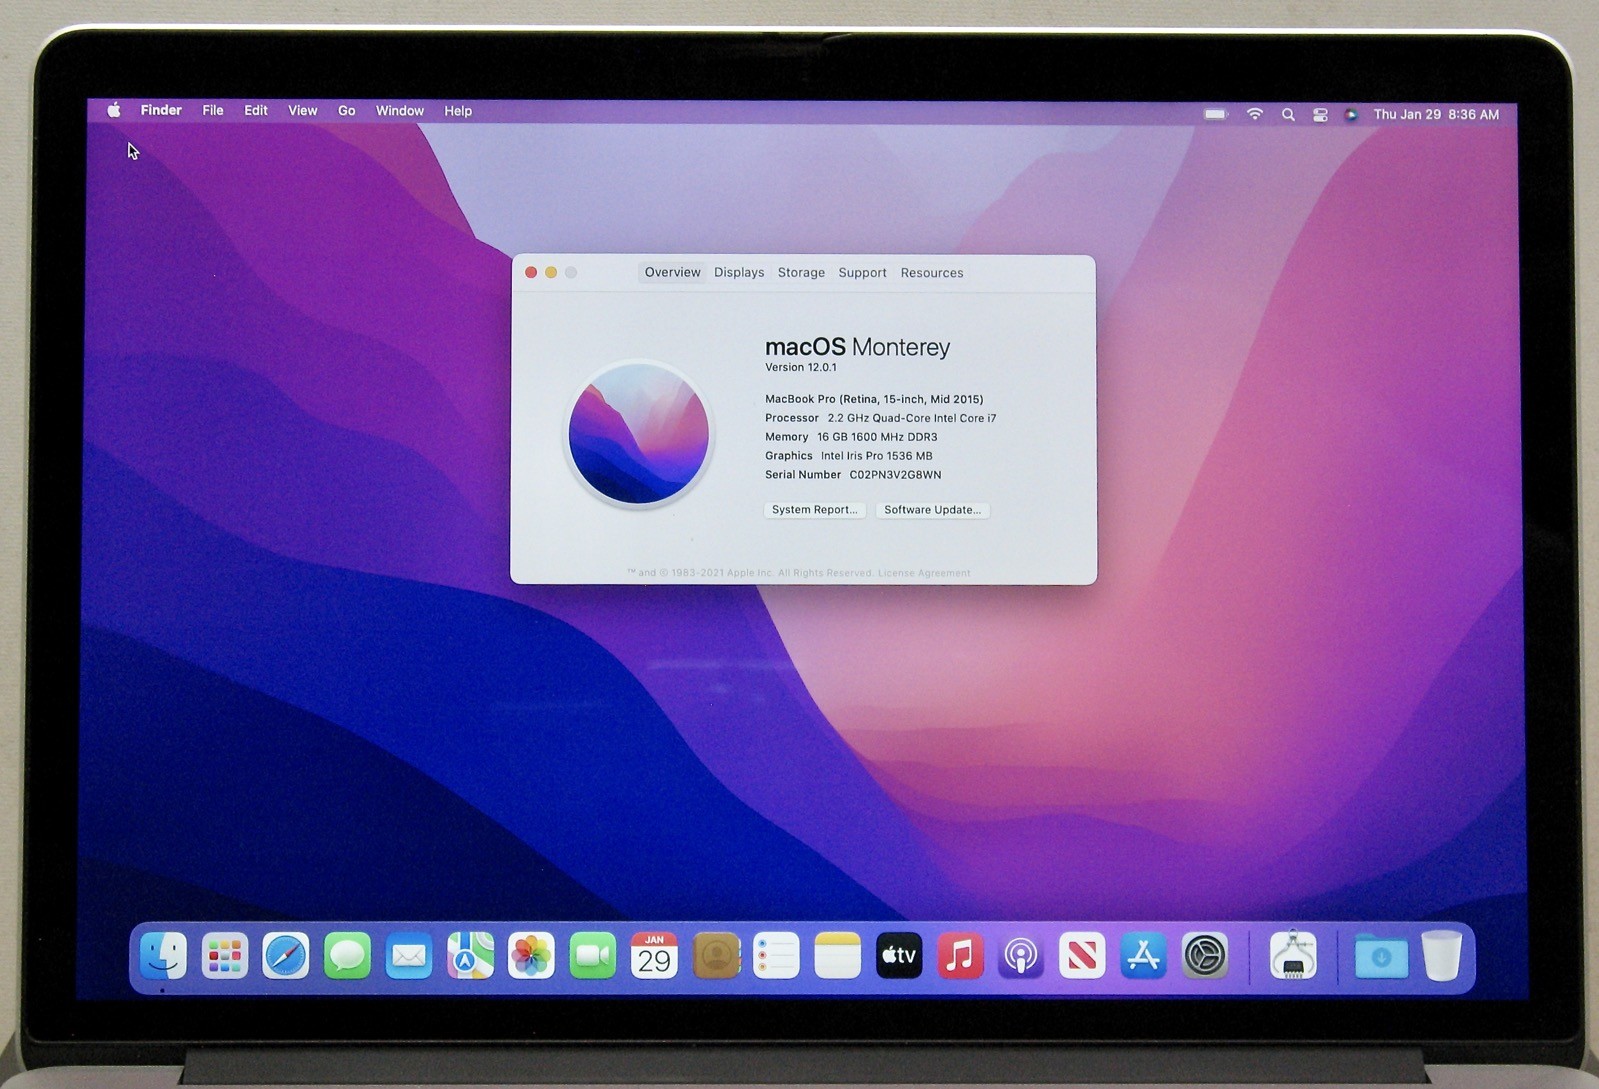This screenshot has width=1599, height=1089.
Task: Click the 16 GB 1600 MHz DDR3 text
Action: click(877, 437)
